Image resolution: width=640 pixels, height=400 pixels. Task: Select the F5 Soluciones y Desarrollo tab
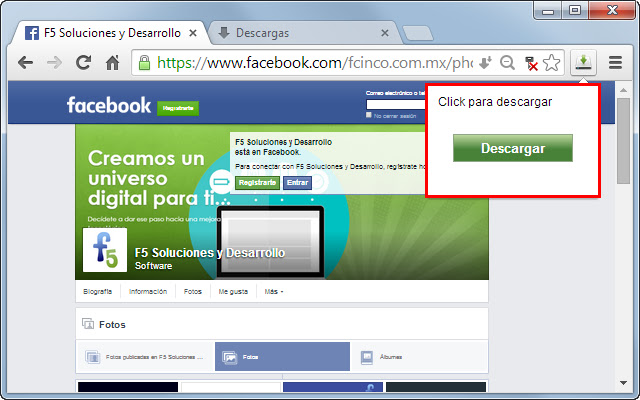click(112, 33)
